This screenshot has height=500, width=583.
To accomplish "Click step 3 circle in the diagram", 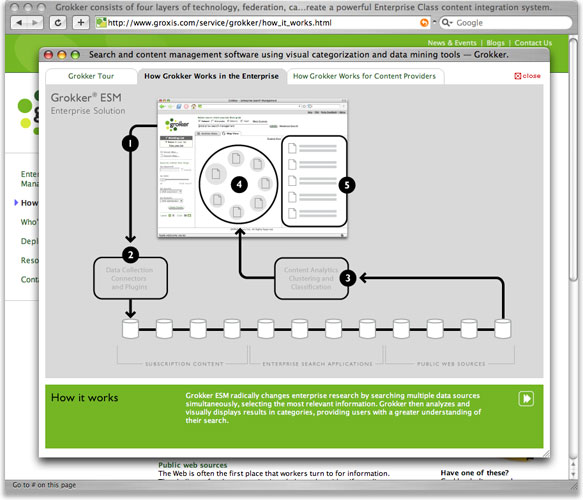I will click(x=348, y=278).
